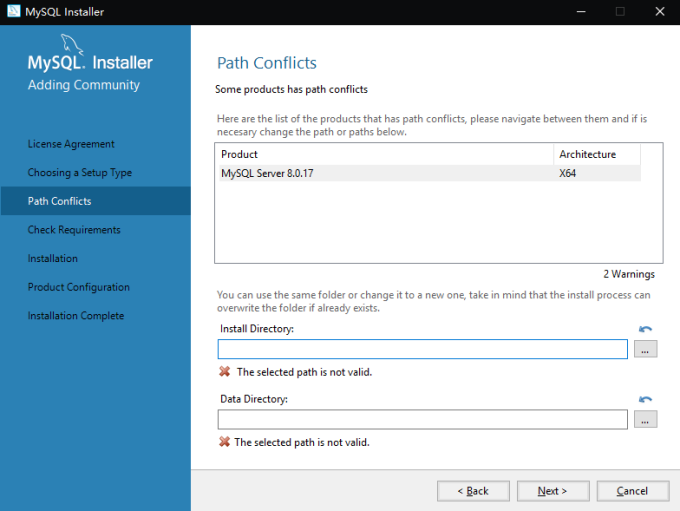Click the MySQL dolphin logo
The height and width of the screenshot is (511, 680).
click(x=72, y=45)
